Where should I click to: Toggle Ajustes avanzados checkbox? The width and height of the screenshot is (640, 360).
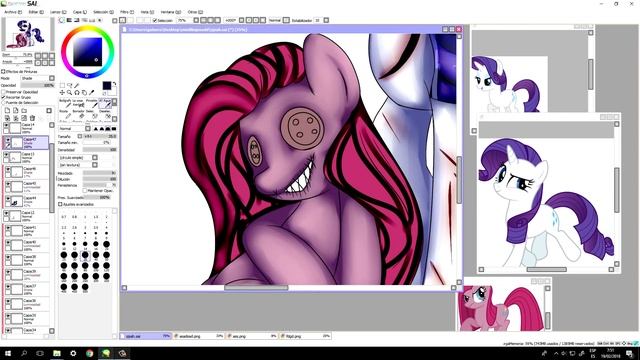point(60,204)
